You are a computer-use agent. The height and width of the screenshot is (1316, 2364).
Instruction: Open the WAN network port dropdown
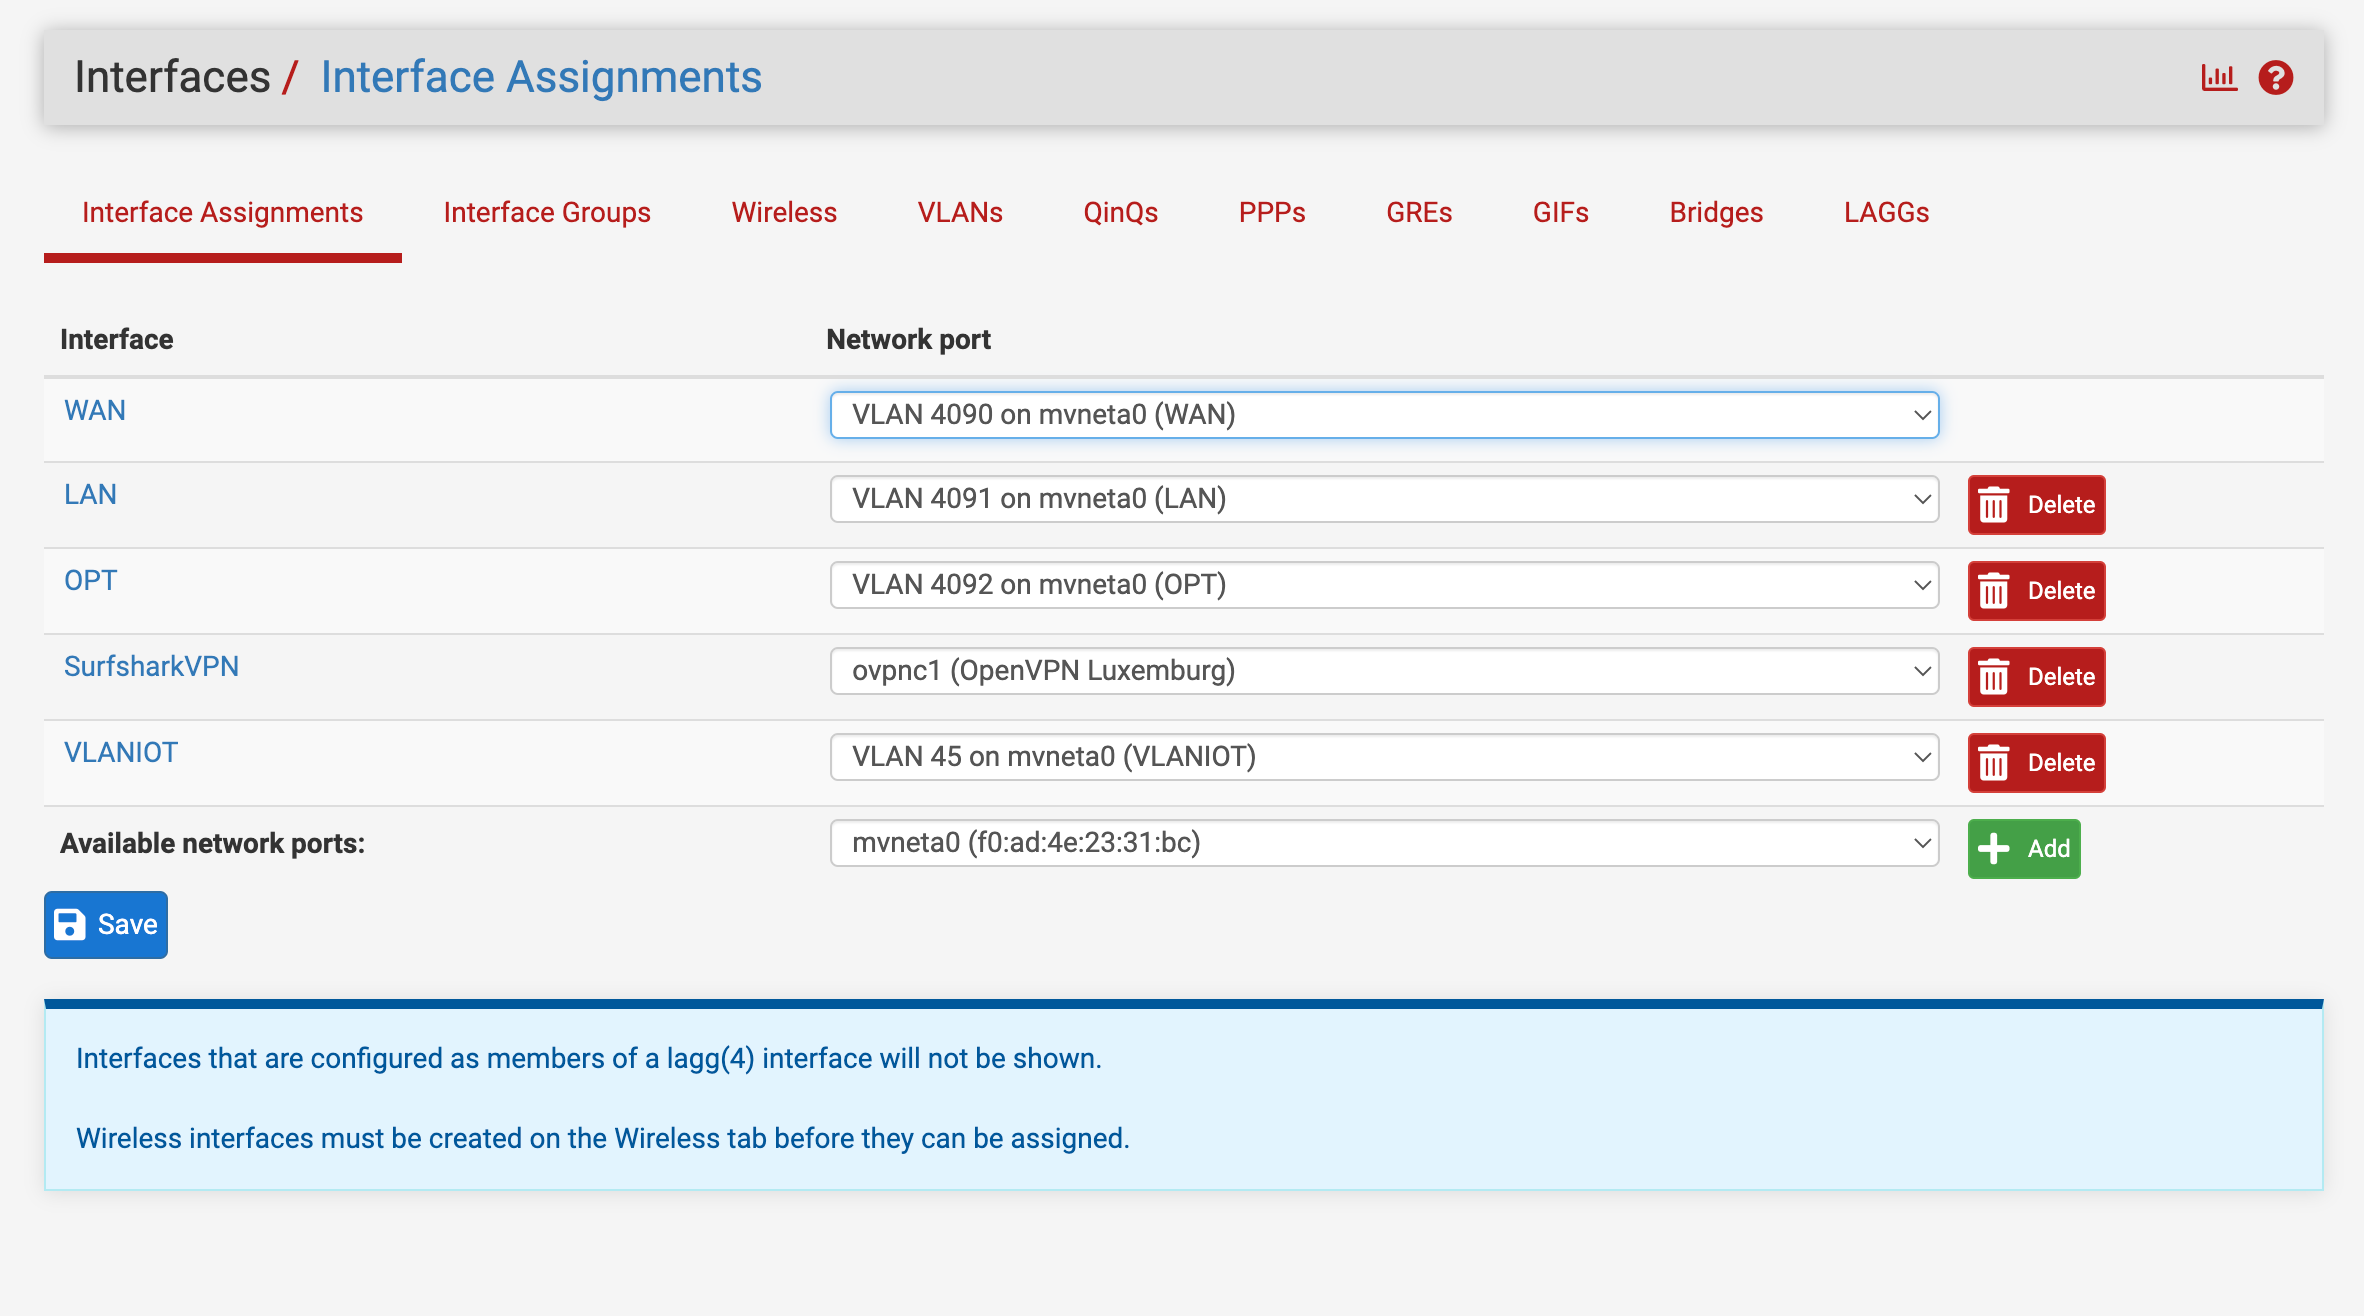click(1383, 415)
